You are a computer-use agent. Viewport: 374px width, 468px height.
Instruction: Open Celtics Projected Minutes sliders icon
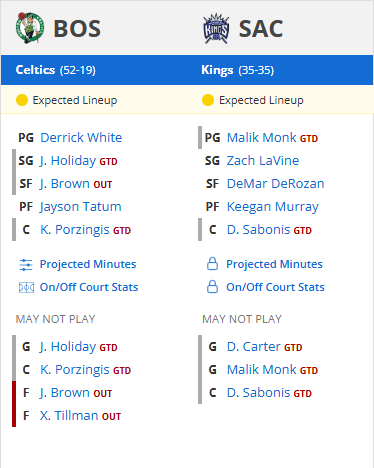point(26,265)
